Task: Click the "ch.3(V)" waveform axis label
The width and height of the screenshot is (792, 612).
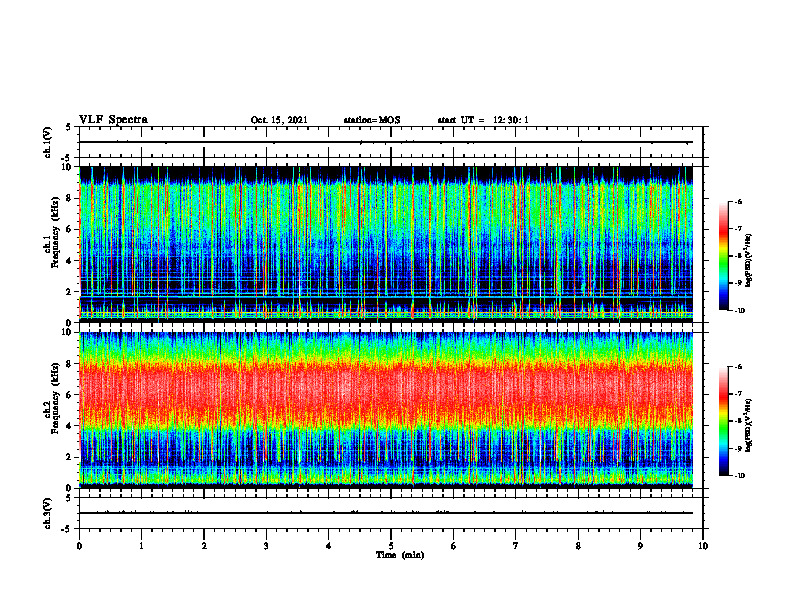Action: click(48, 513)
